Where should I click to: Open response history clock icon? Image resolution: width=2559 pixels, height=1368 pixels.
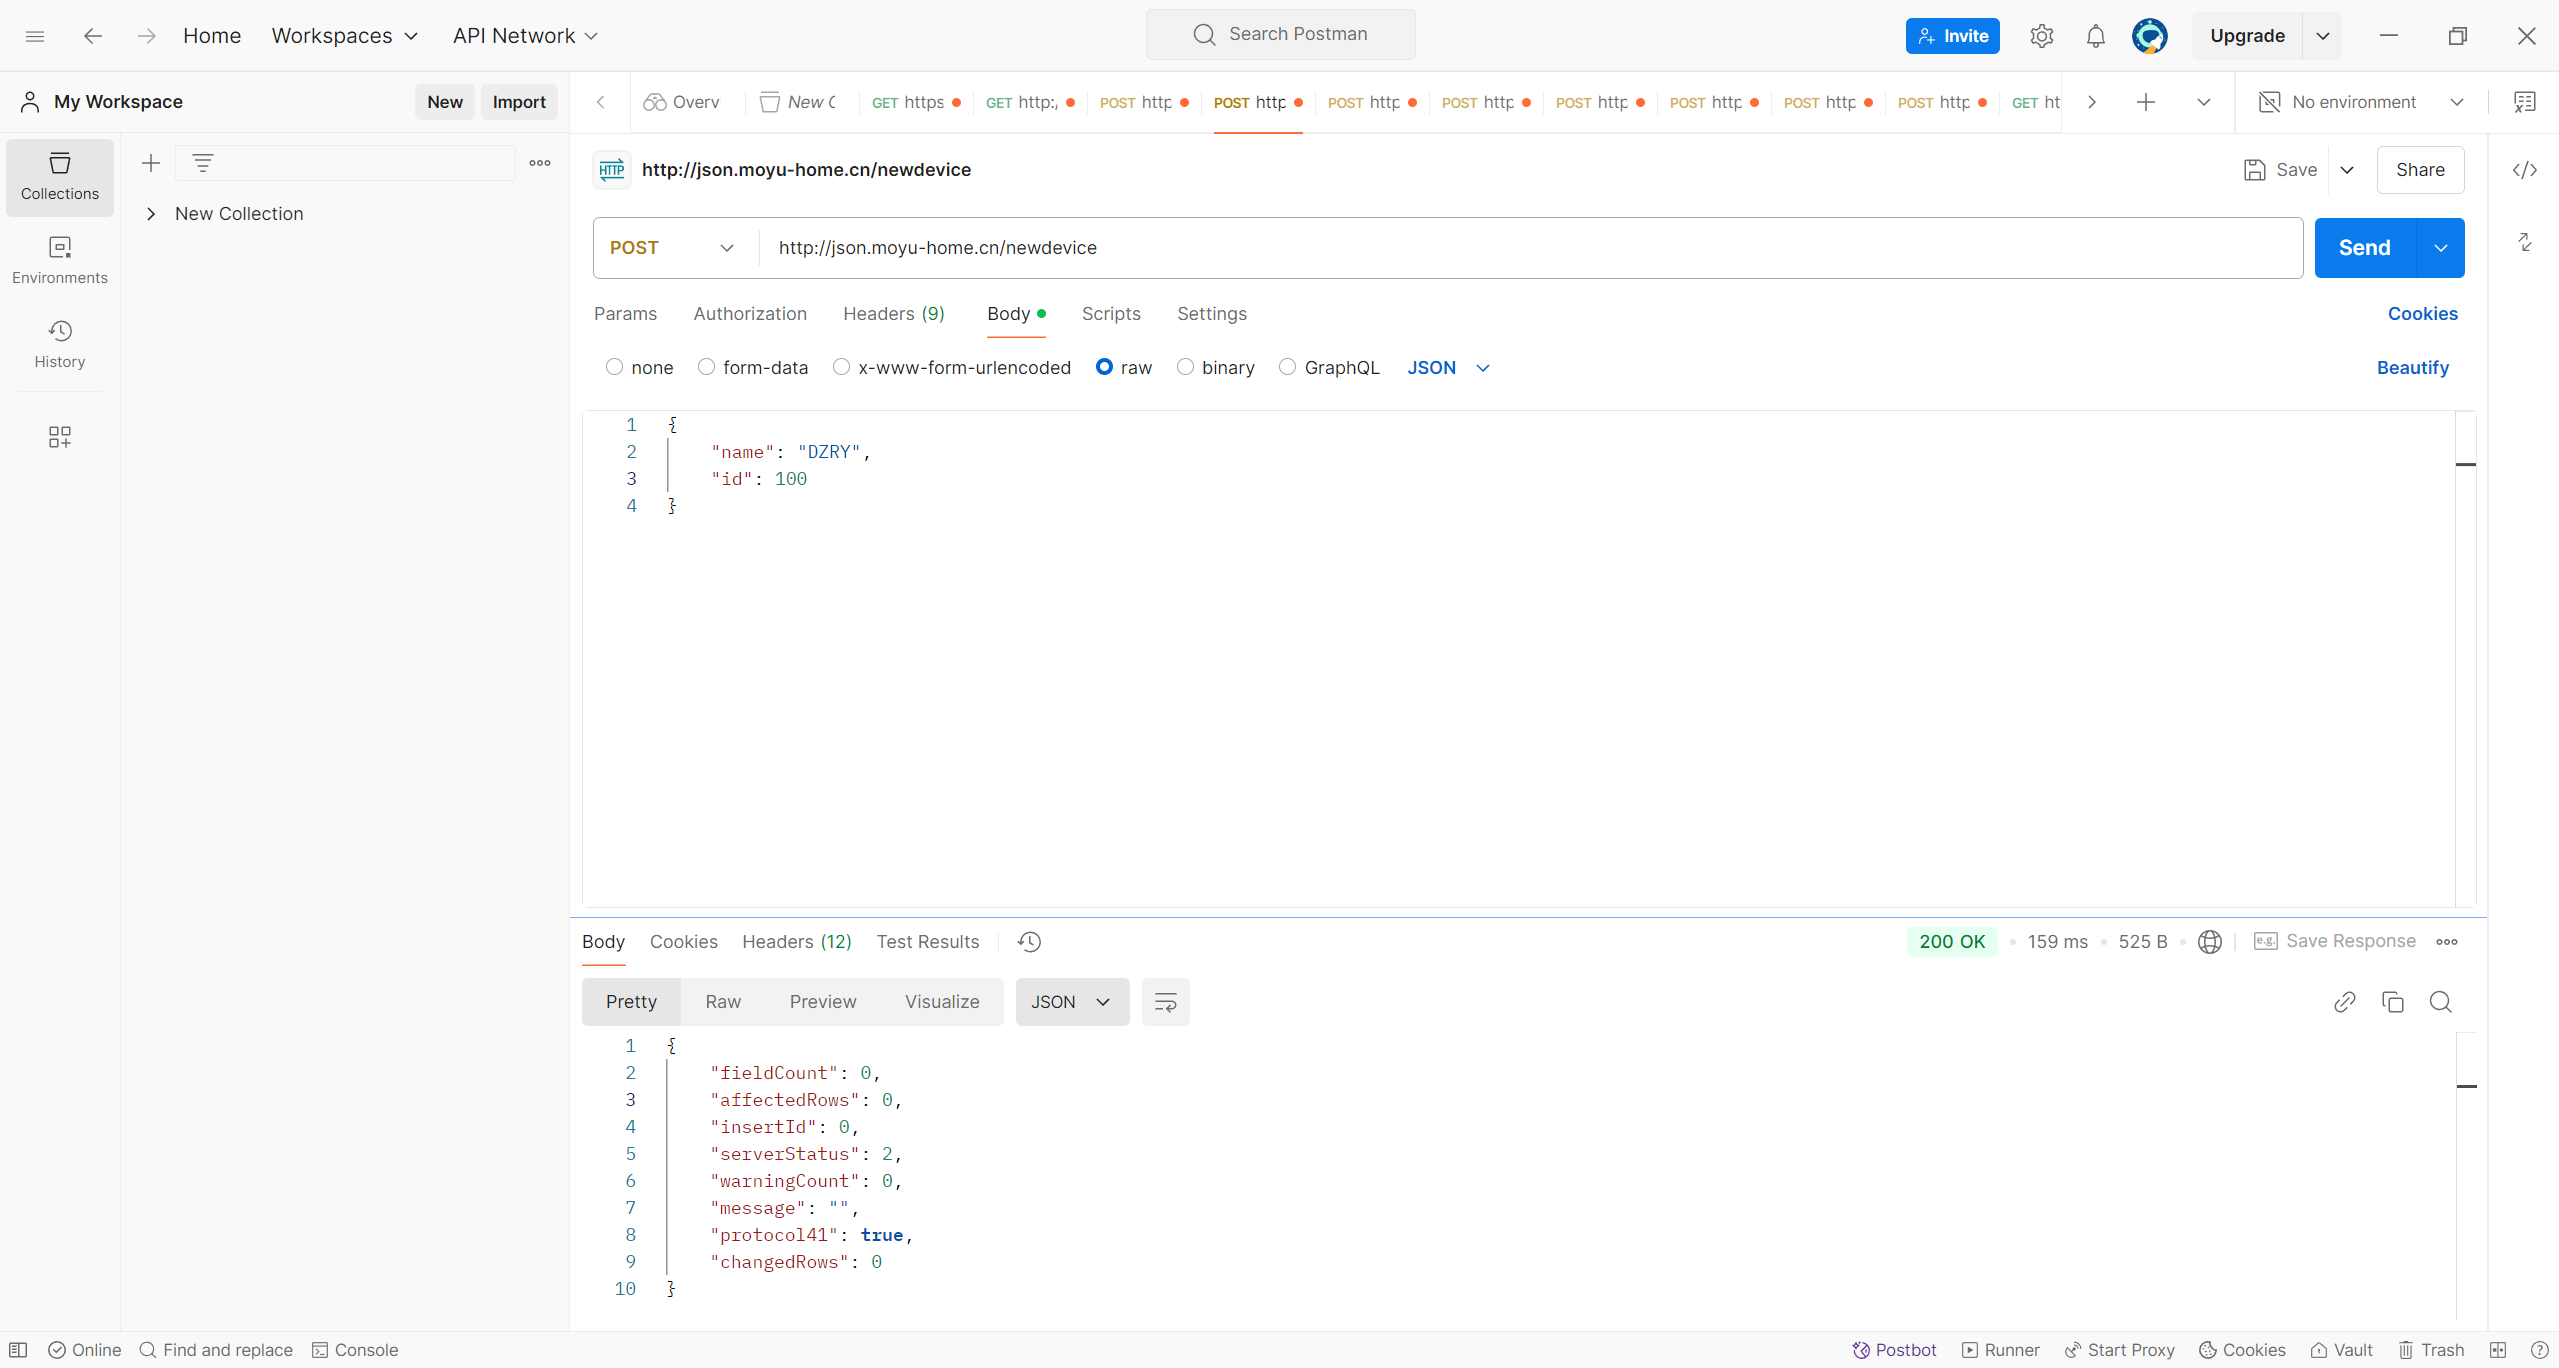pos(1029,942)
